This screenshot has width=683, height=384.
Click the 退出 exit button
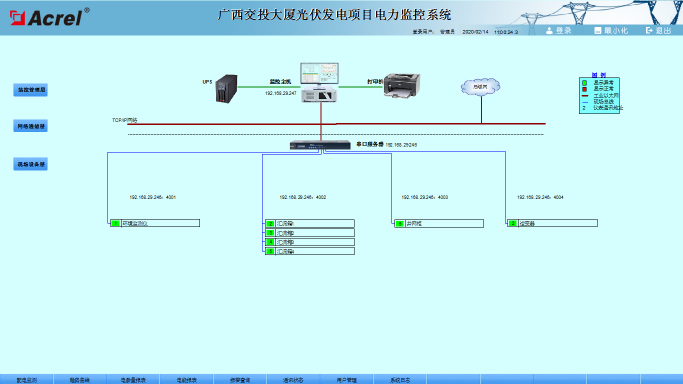658,30
